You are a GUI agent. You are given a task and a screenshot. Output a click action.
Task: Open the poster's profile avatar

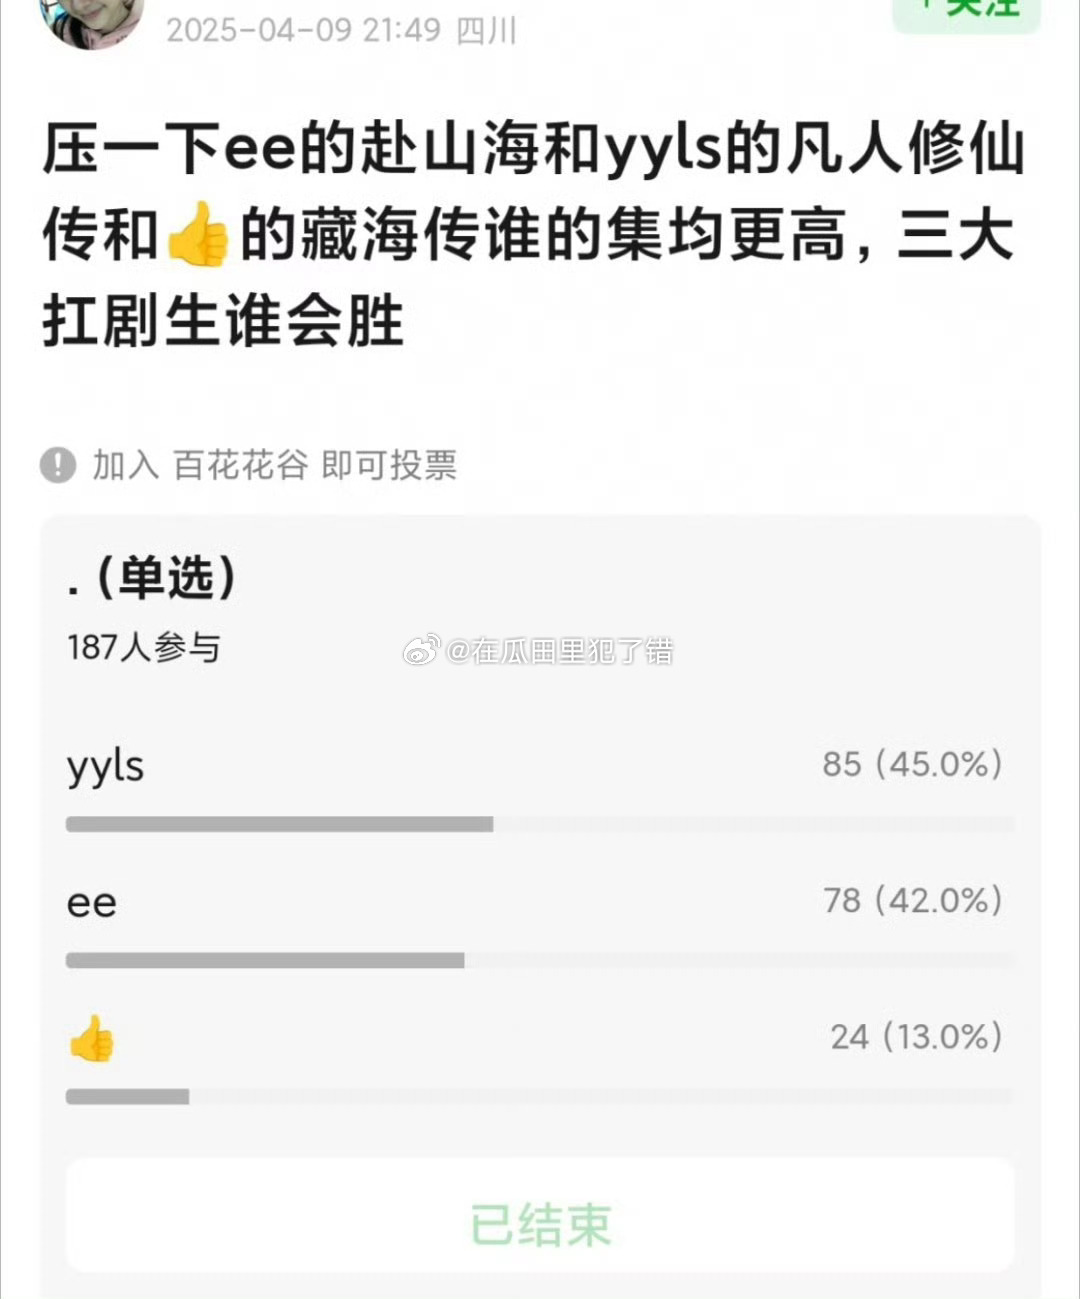point(92,18)
